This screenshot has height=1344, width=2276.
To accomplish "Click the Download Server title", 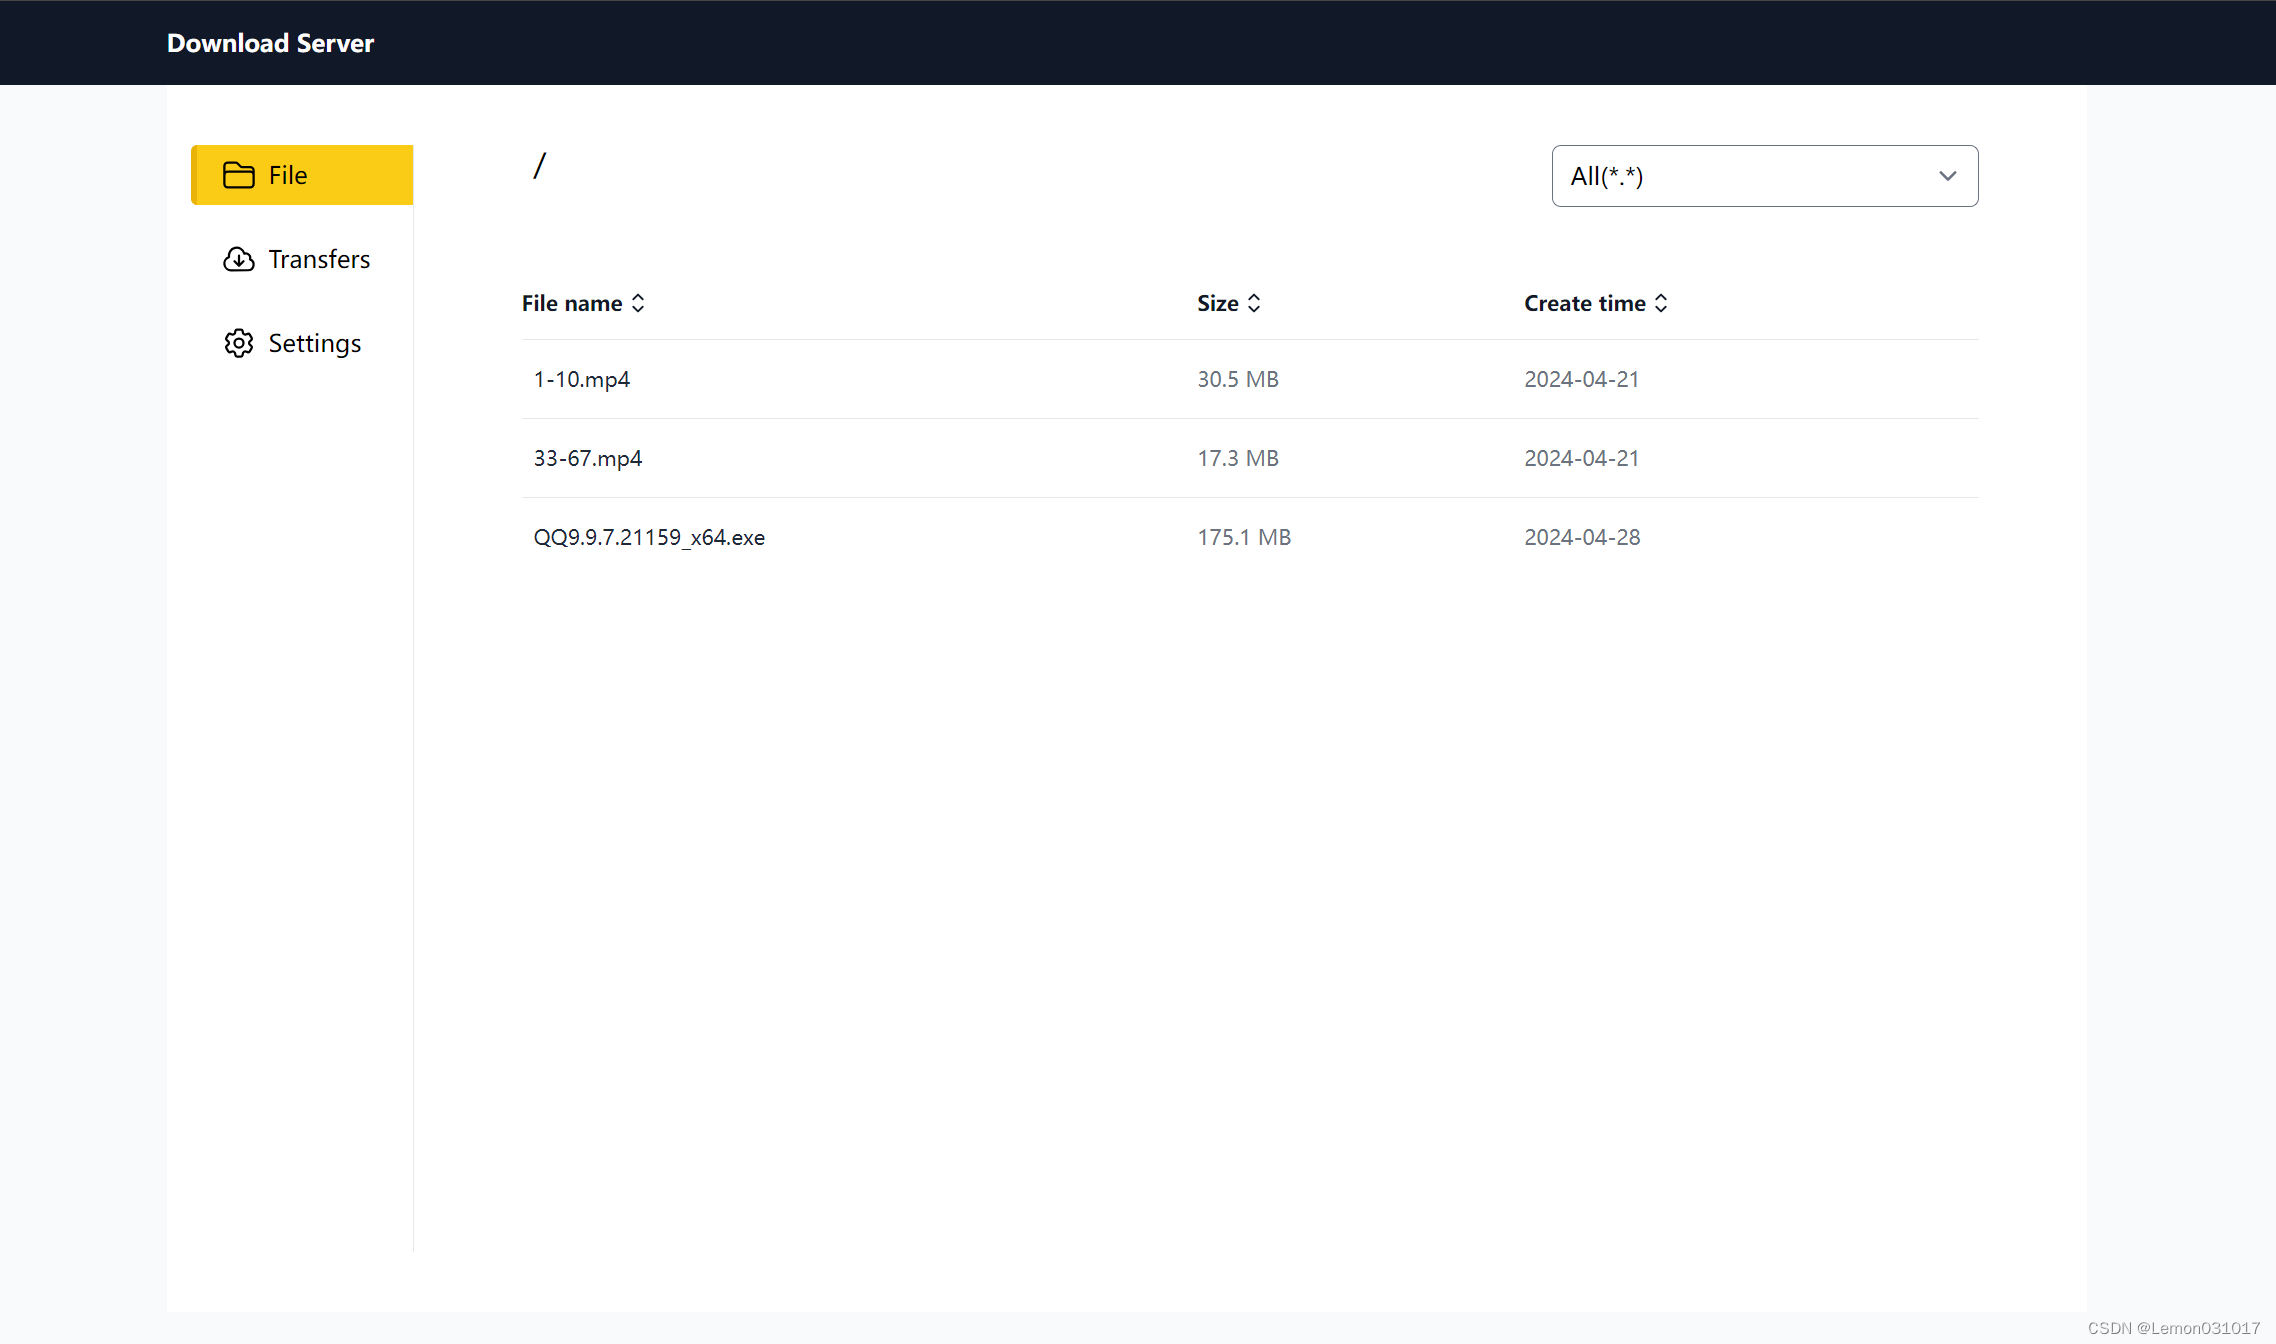I will tap(270, 43).
